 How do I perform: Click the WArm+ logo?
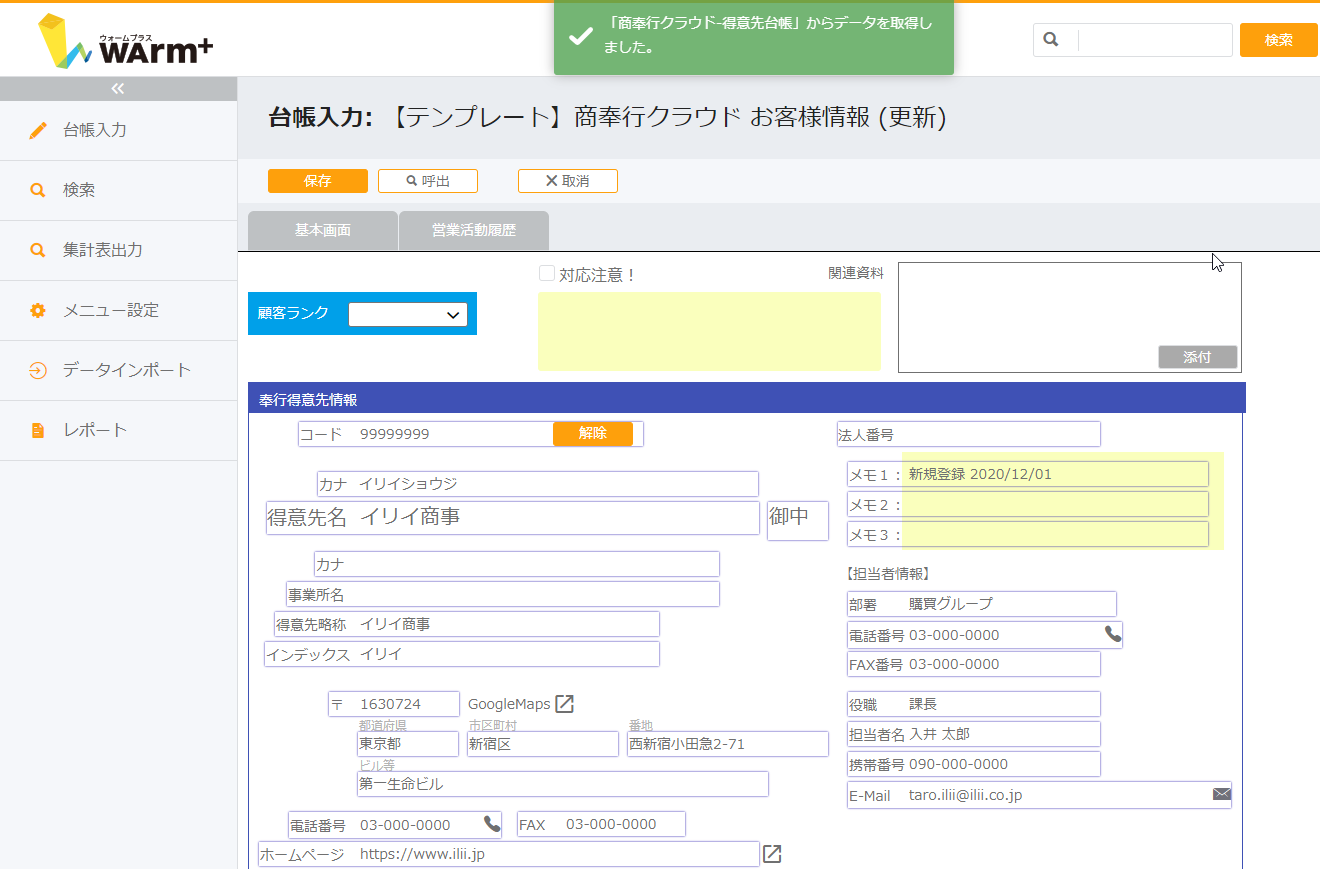(x=125, y=42)
